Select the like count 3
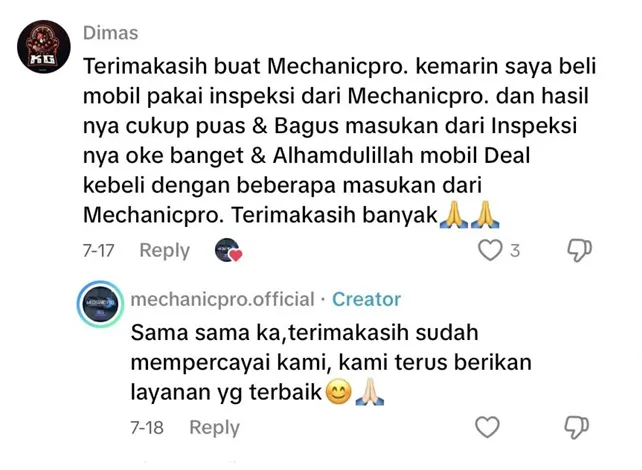 [515, 251]
